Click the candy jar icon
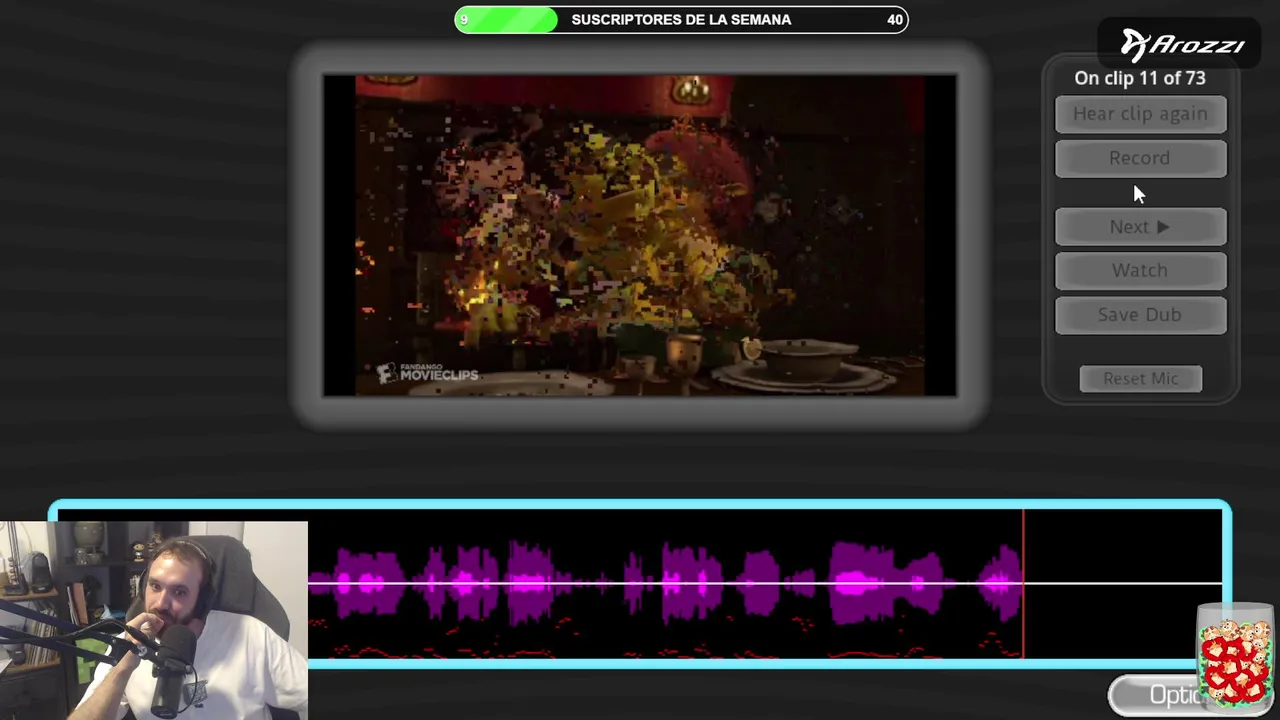Image resolution: width=1280 pixels, height=720 pixels. pos(1235,656)
